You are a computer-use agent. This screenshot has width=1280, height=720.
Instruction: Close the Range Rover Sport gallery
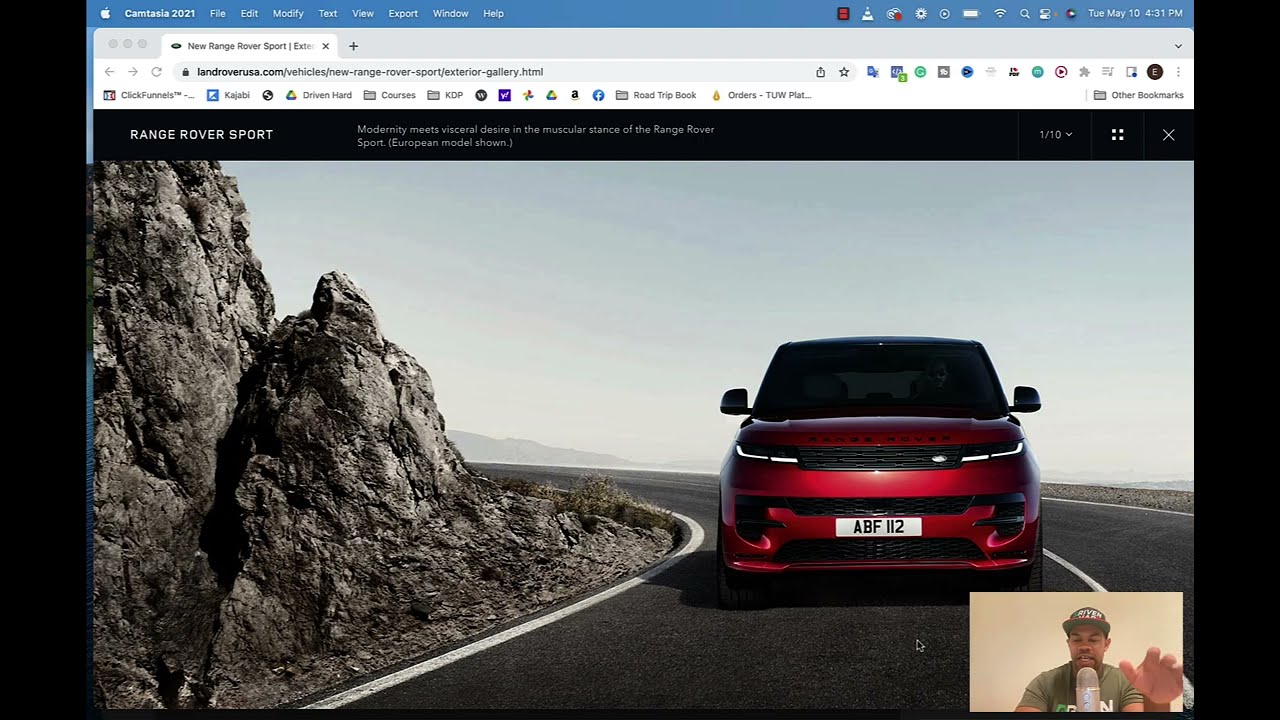[x=1168, y=134]
